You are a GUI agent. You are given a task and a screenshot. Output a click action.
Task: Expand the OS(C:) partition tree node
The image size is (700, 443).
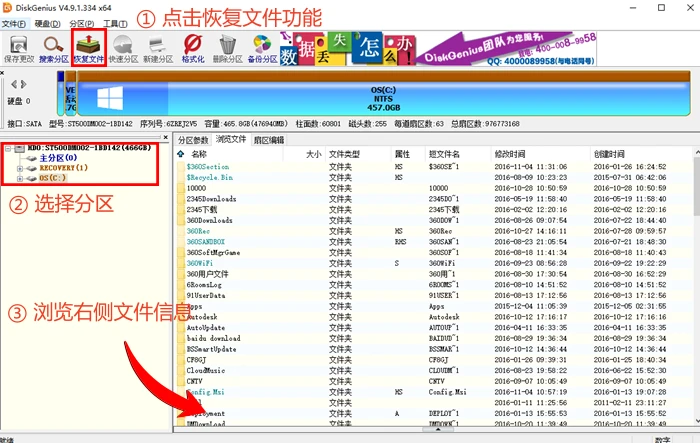pyautogui.click(x=21, y=179)
